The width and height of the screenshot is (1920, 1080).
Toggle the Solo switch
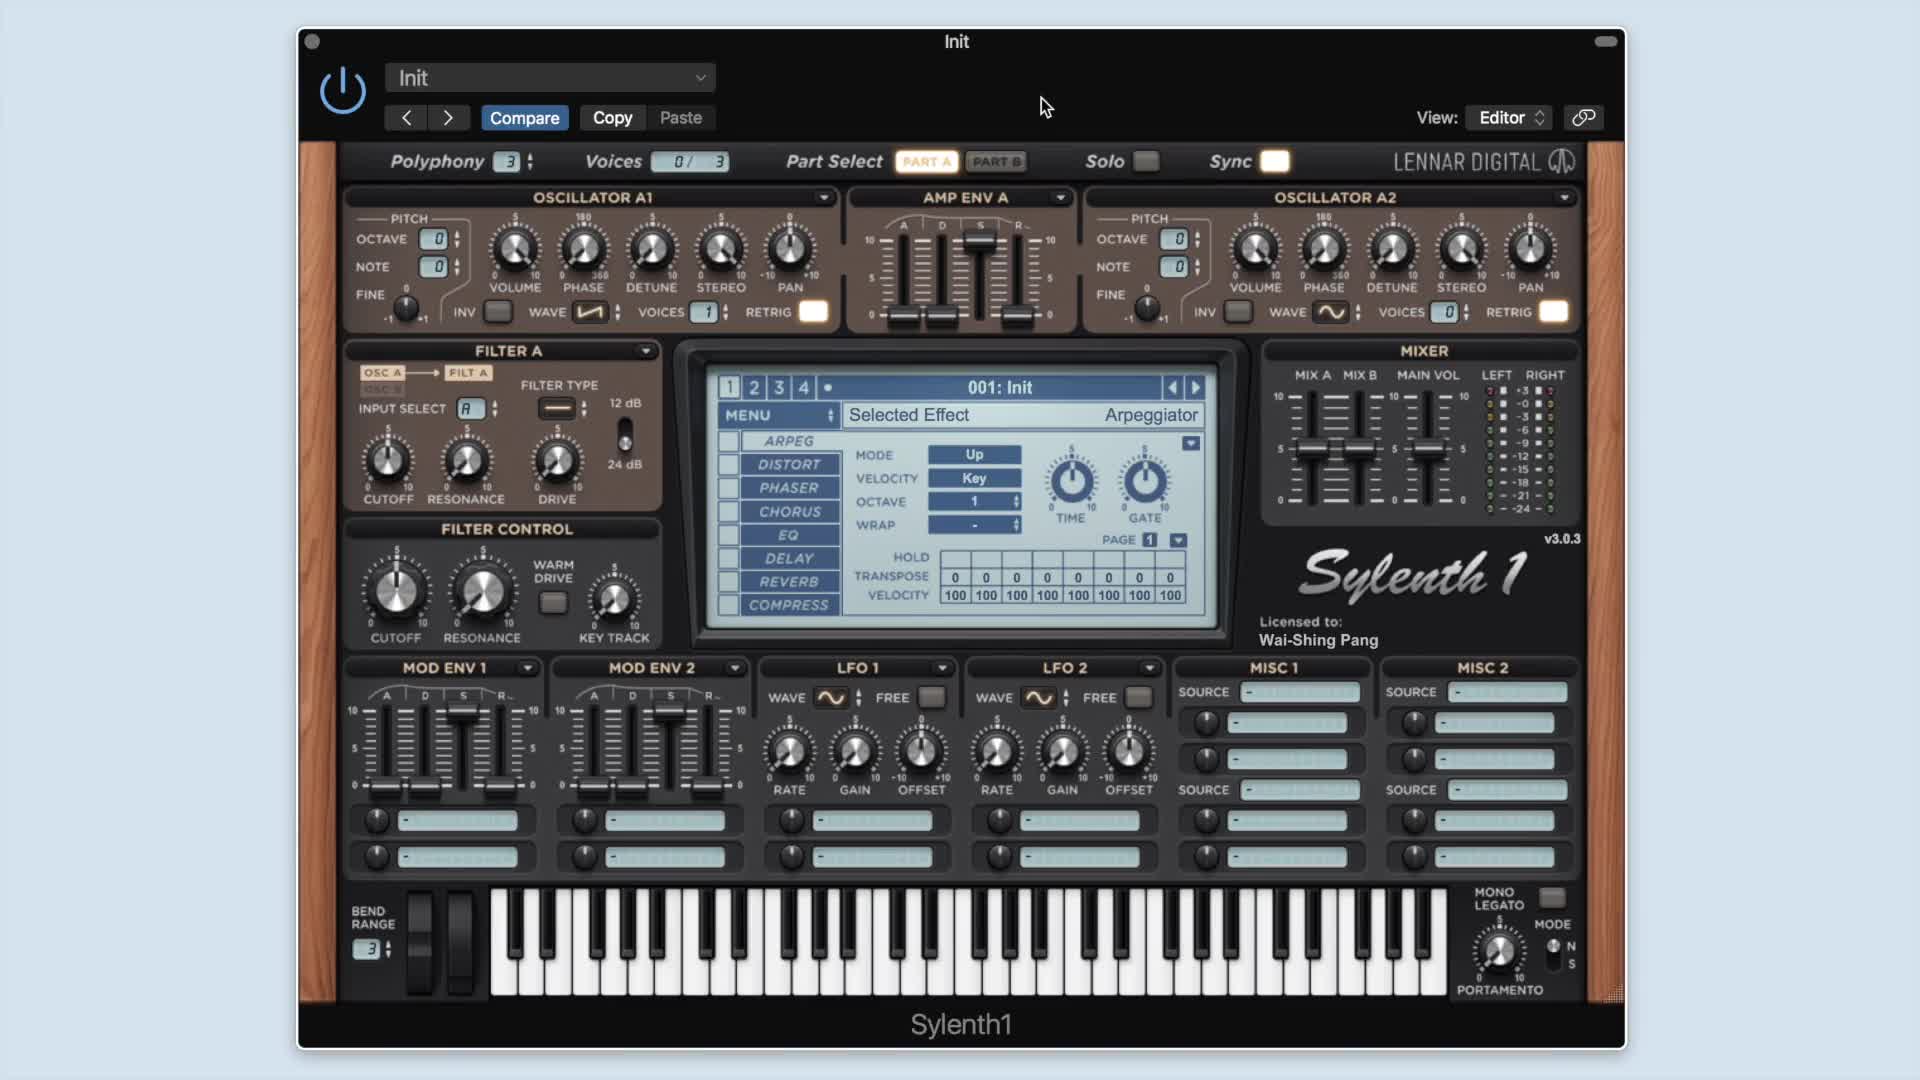pos(1146,161)
